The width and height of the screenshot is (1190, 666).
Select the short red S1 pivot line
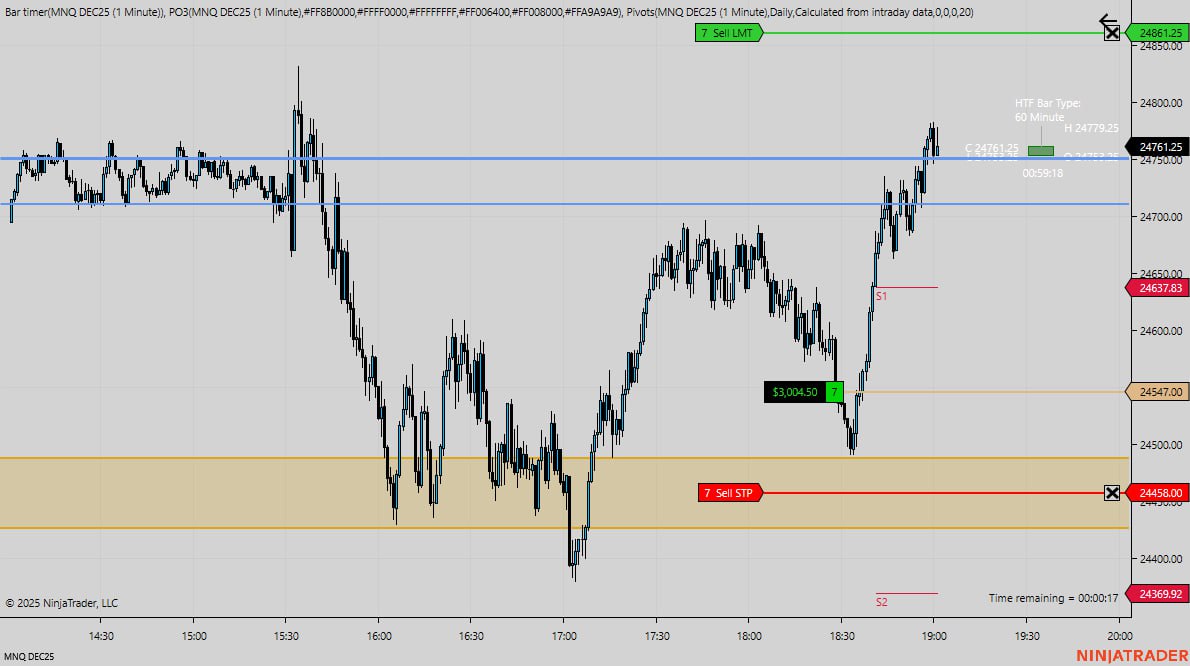[907, 287]
